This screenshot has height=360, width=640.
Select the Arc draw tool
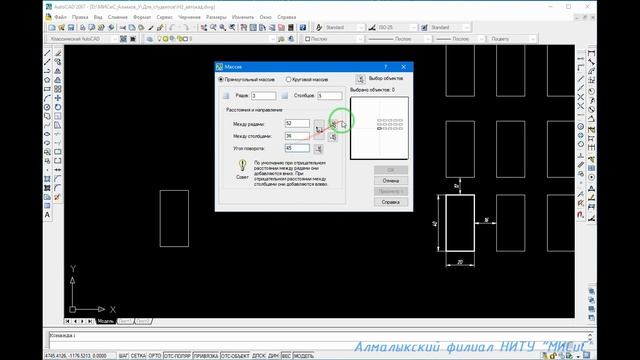pyautogui.click(x=48, y=98)
